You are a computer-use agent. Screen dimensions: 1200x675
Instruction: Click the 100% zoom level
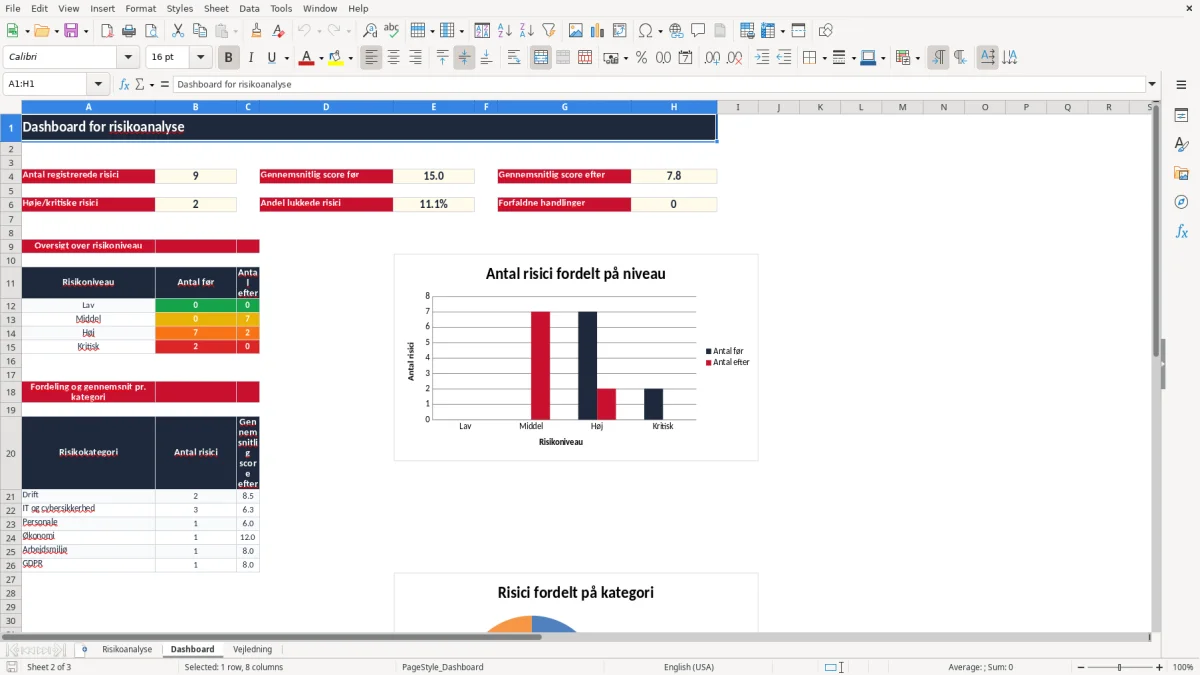1183,667
